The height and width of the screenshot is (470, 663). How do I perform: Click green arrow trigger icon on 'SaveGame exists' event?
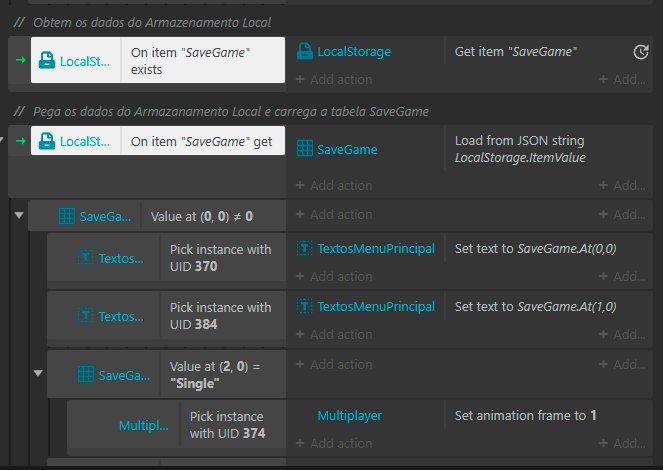coord(21,60)
